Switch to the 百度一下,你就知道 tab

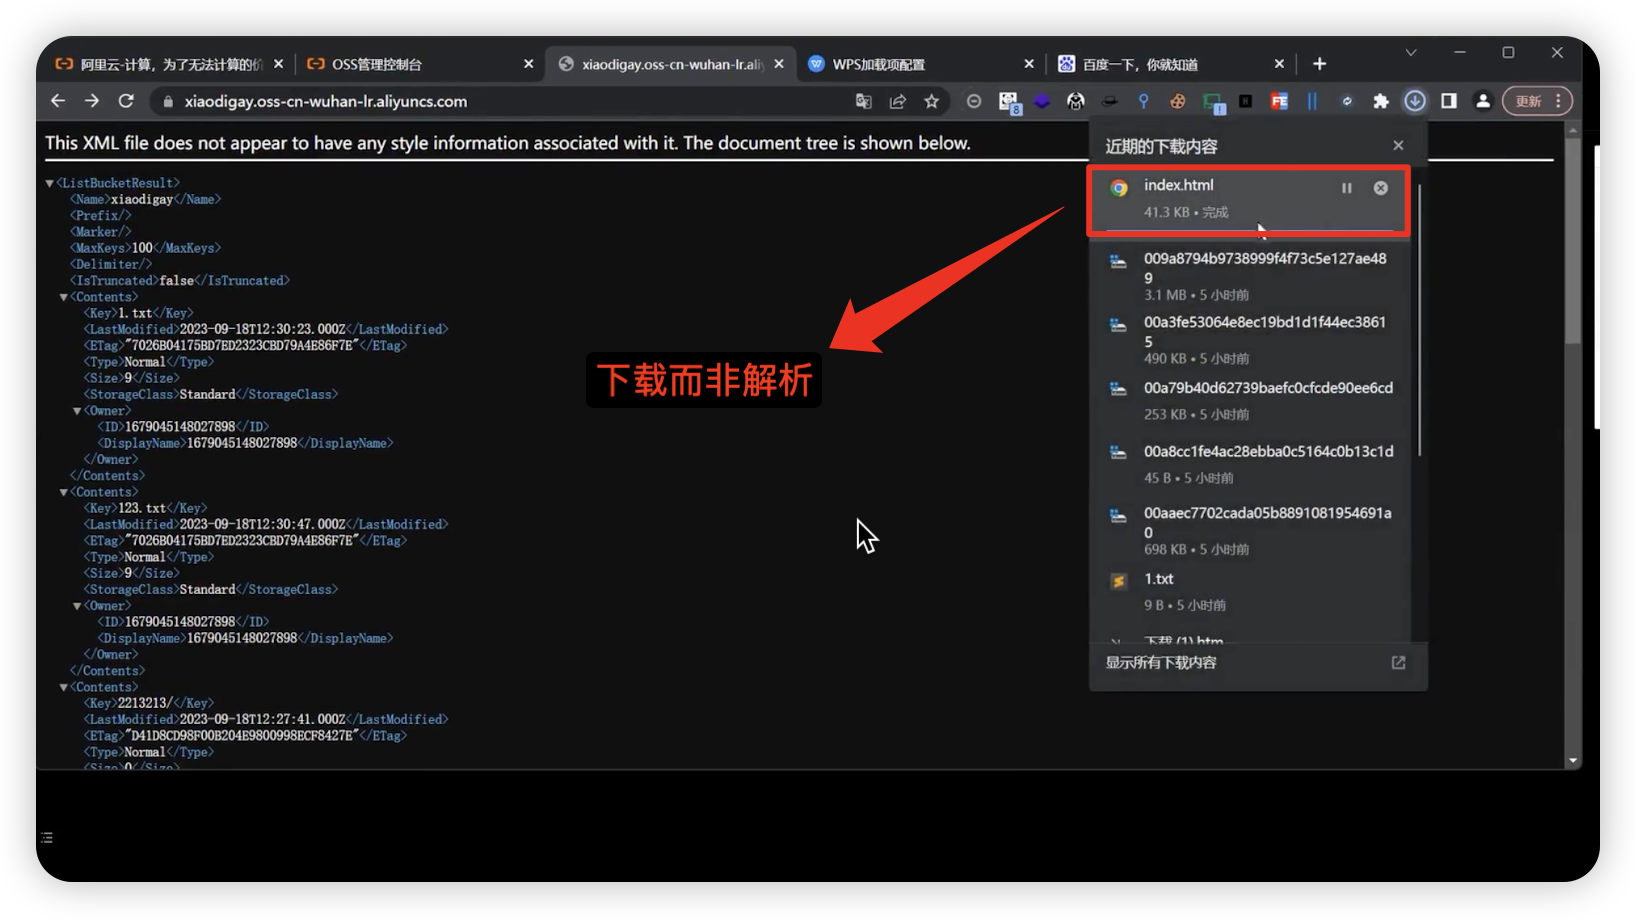pos(1171,64)
